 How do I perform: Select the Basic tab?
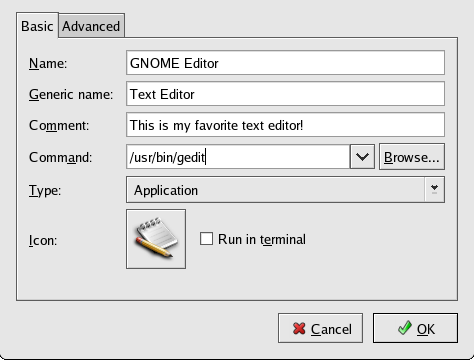pos(37,26)
